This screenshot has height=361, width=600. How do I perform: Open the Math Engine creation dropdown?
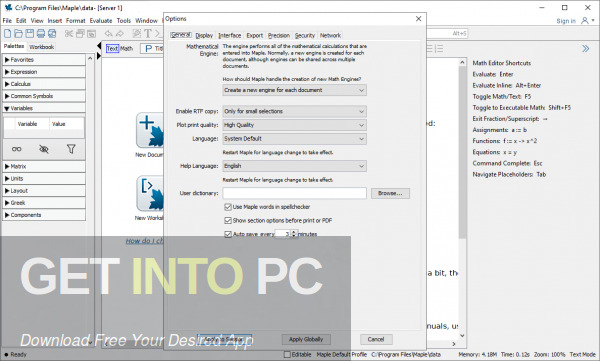(294, 90)
